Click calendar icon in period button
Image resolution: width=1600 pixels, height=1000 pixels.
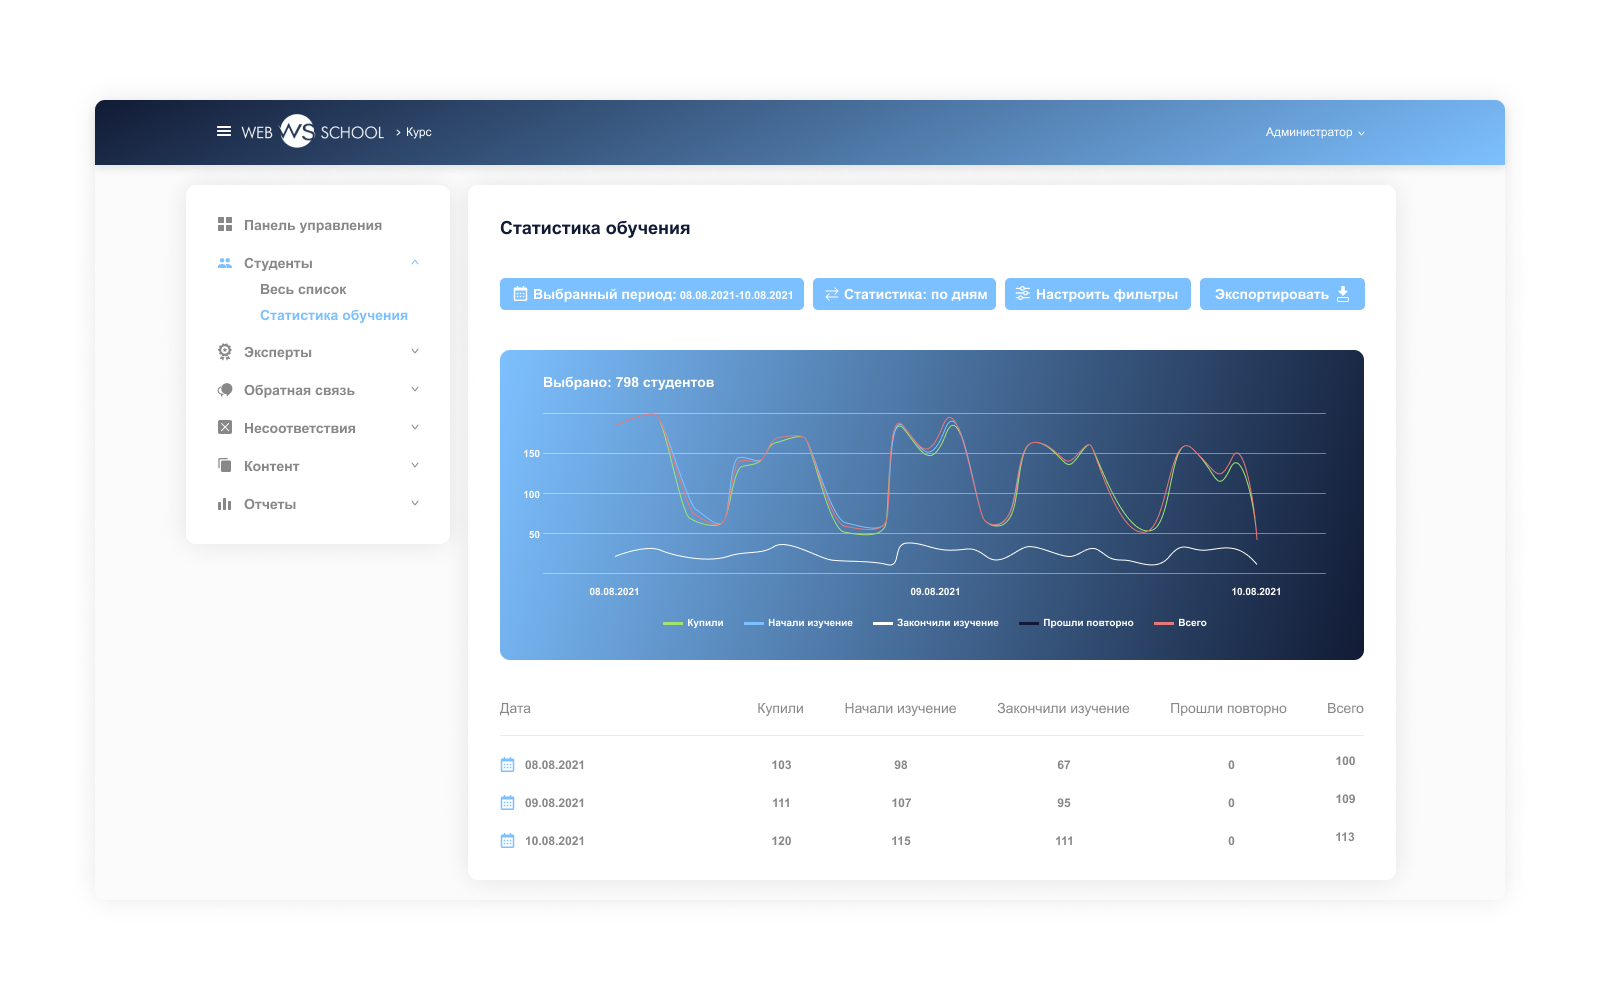(520, 294)
